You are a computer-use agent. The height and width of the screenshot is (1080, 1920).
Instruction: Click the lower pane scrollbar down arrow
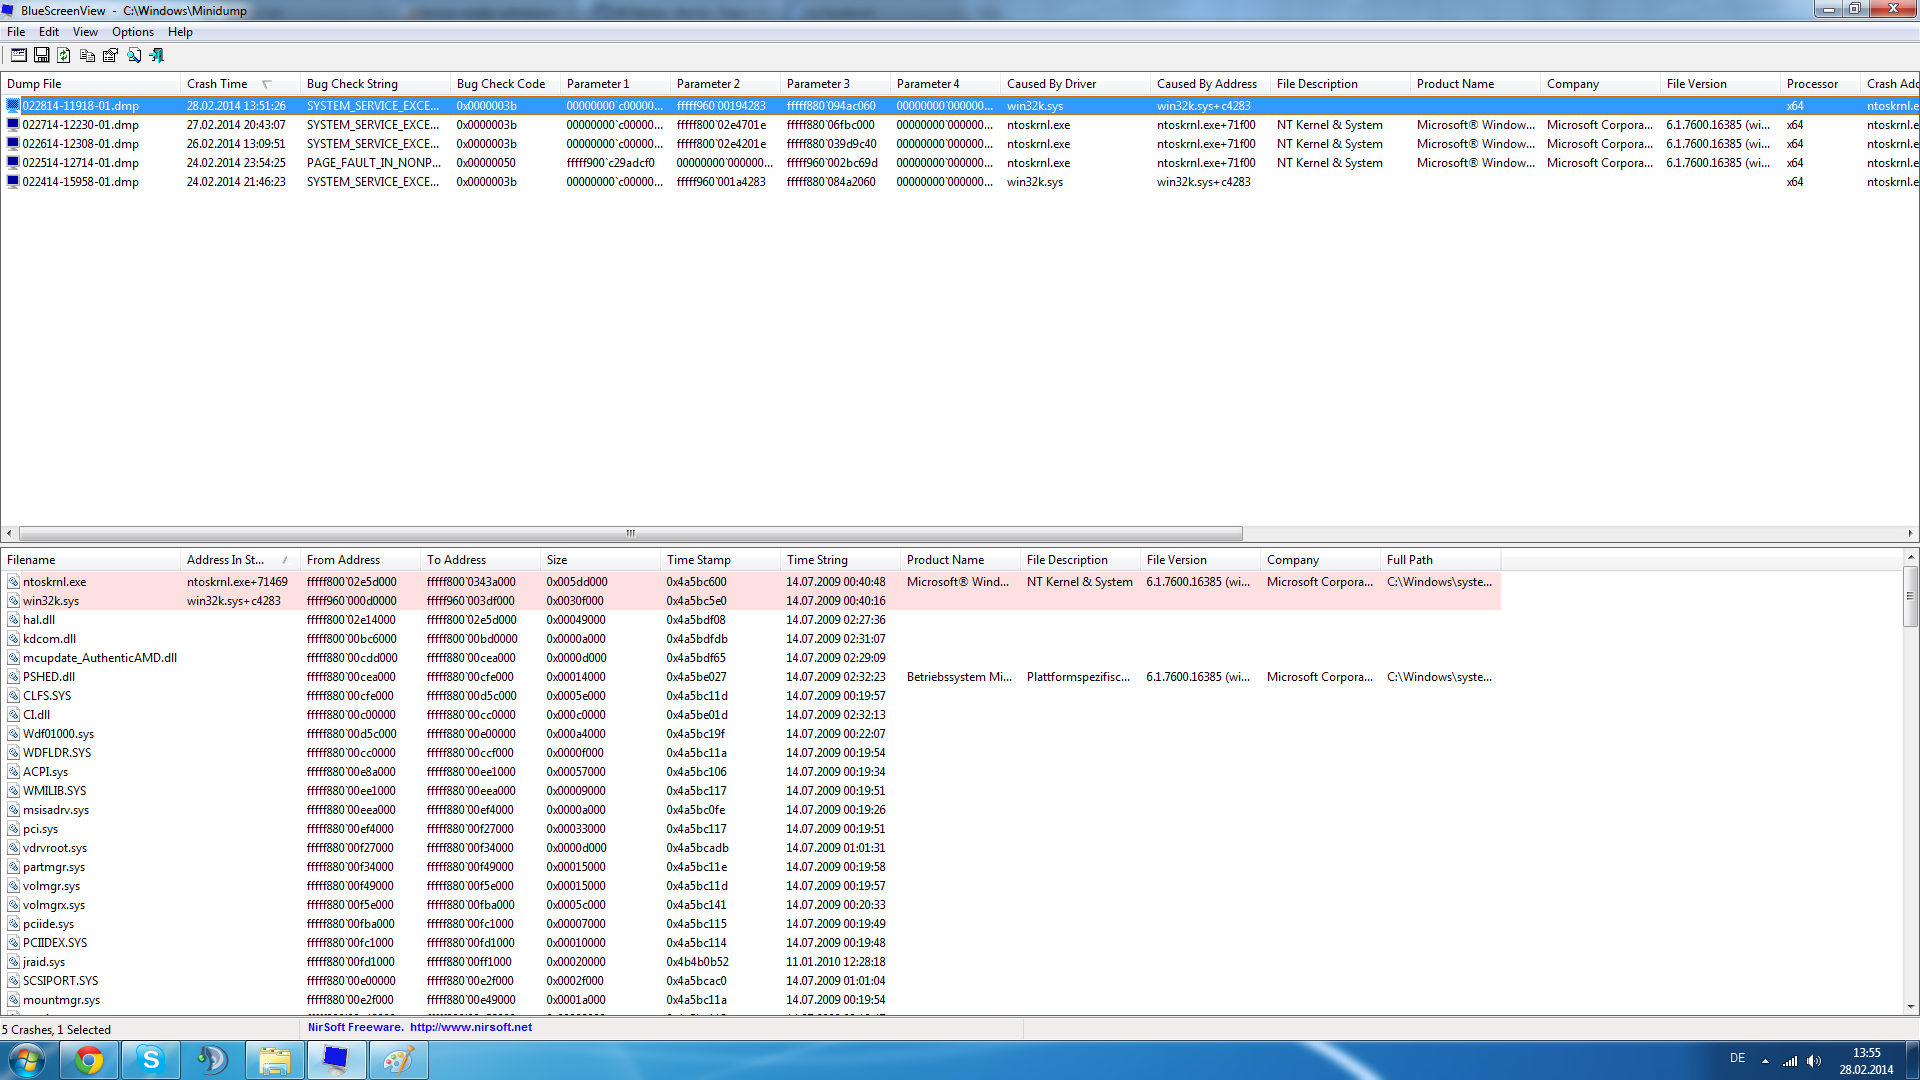[1910, 1006]
